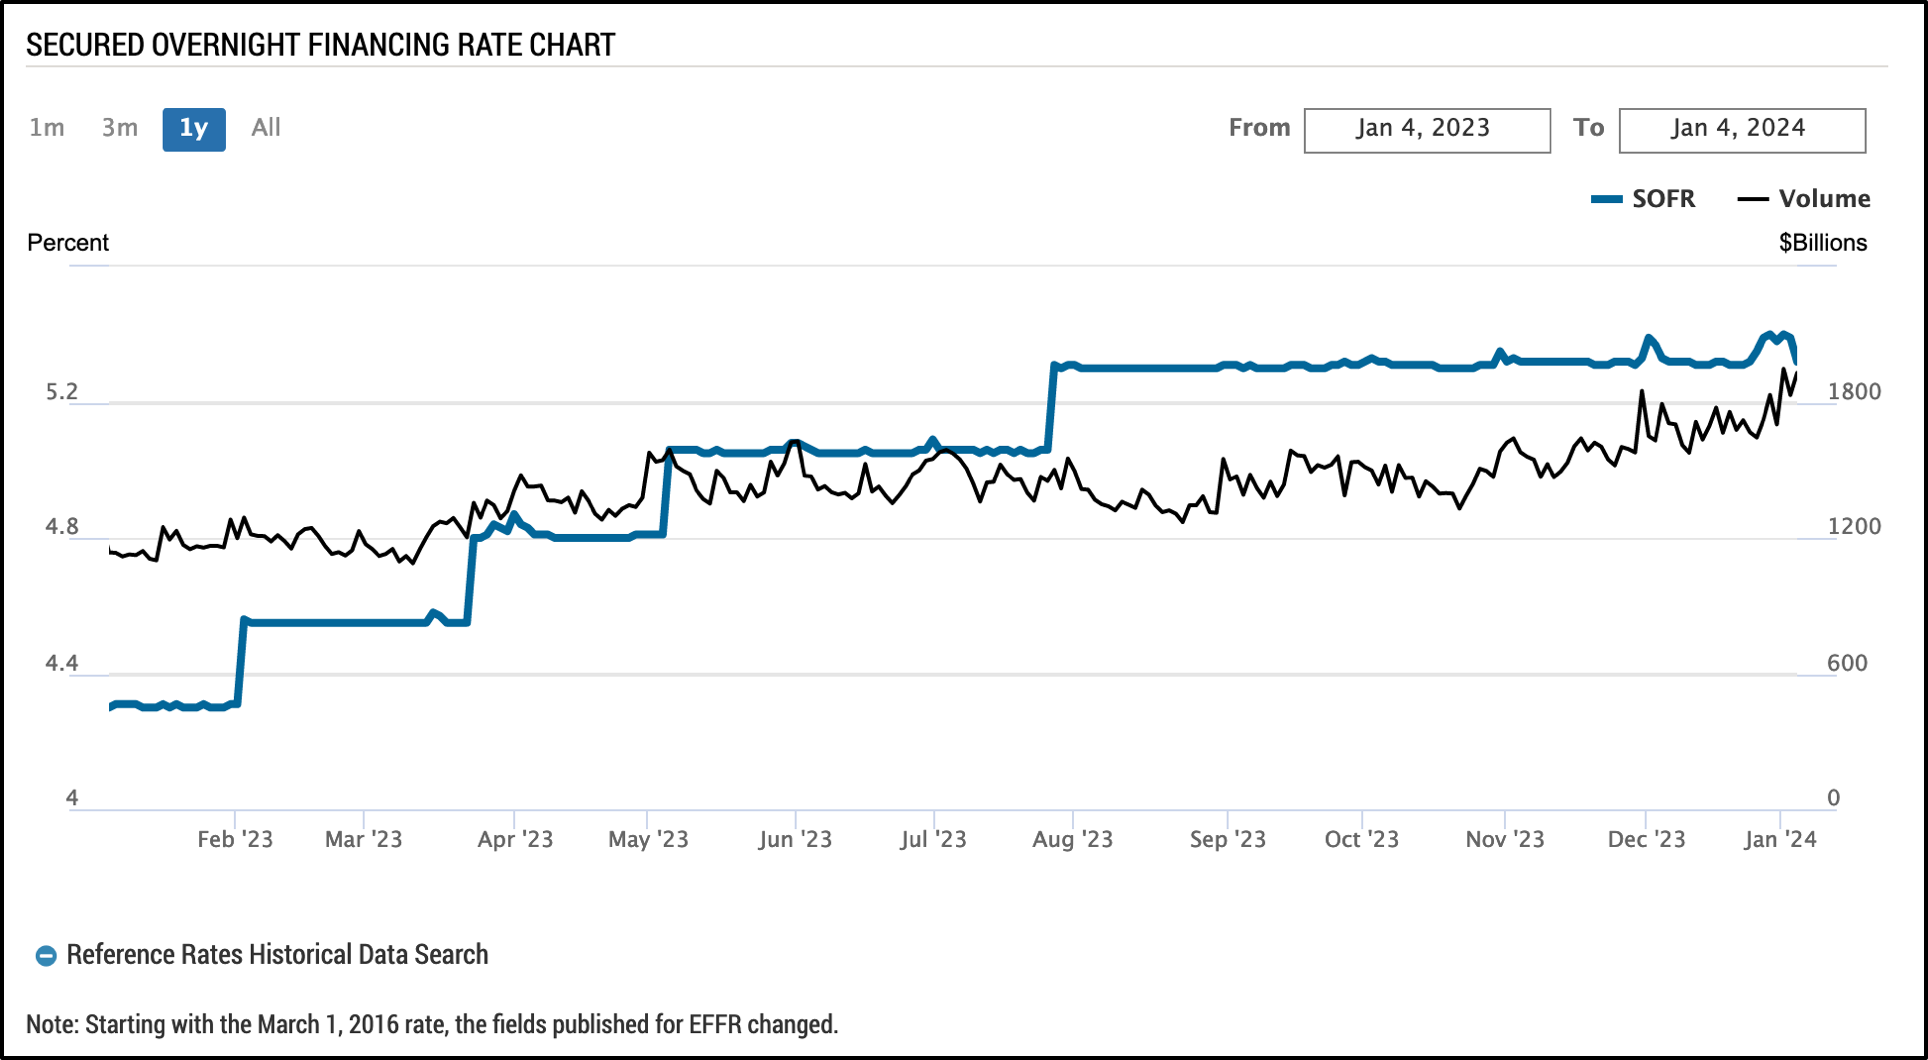This screenshot has width=1928, height=1060.
Task: Select the 3m time range
Action: point(120,128)
